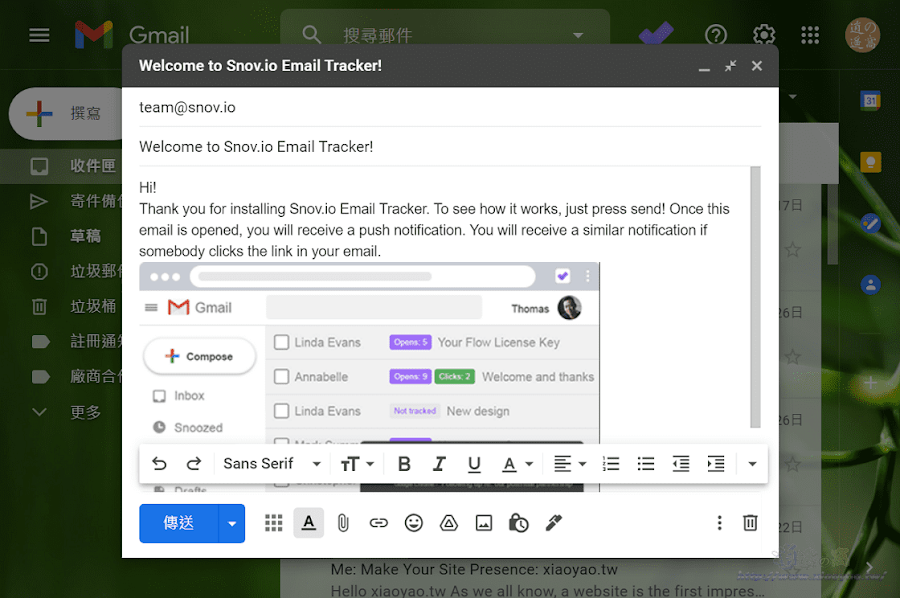Open the Gmail settings gear
The image size is (900, 598).
click(x=763, y=36)
